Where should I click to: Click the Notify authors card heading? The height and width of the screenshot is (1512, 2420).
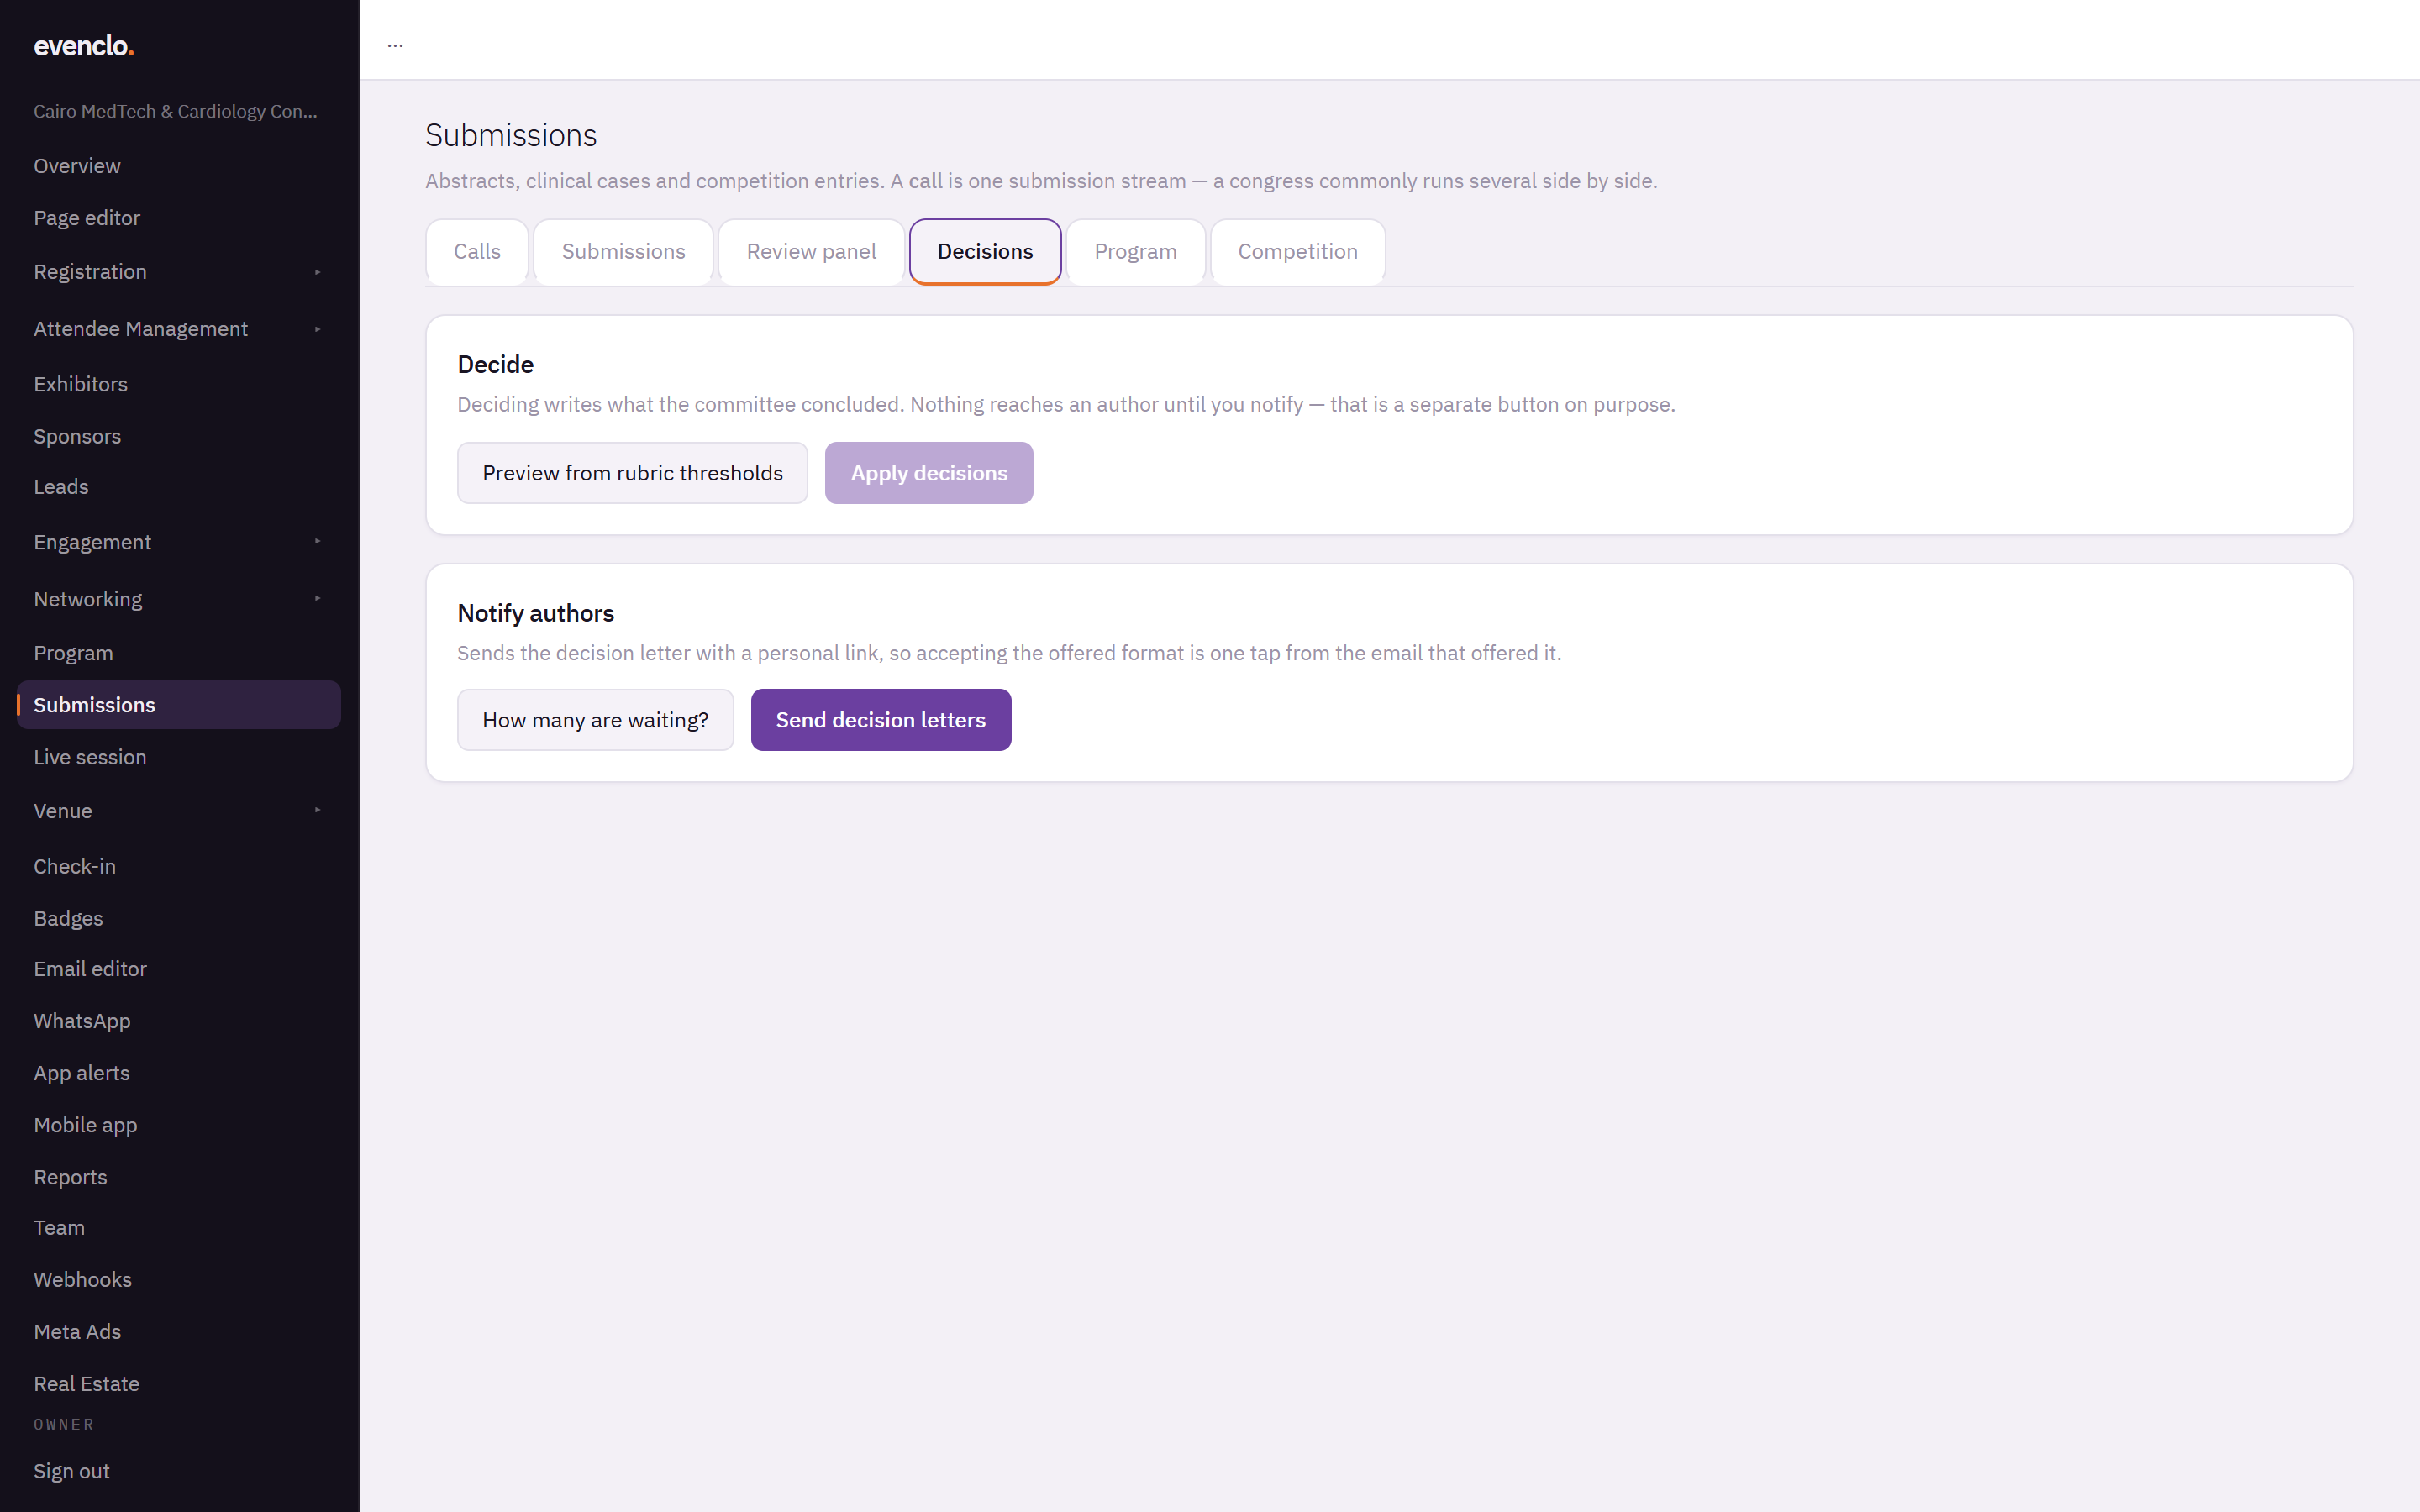pos(536,613)
